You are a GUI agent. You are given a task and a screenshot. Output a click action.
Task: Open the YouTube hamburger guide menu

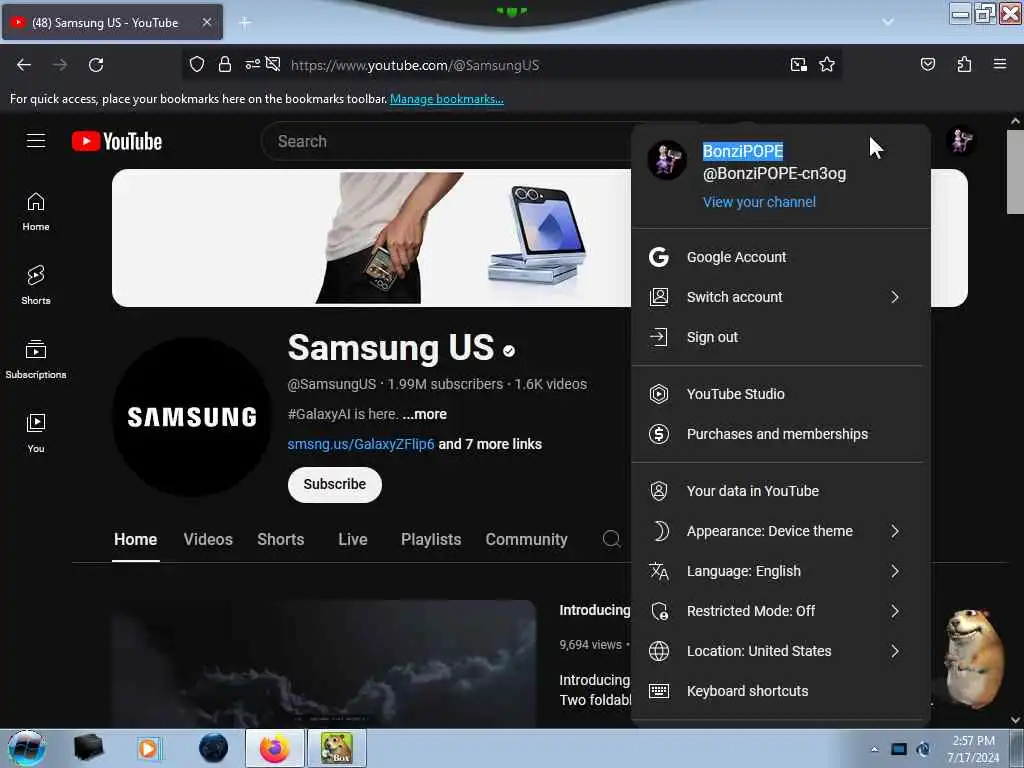[36, 141]
